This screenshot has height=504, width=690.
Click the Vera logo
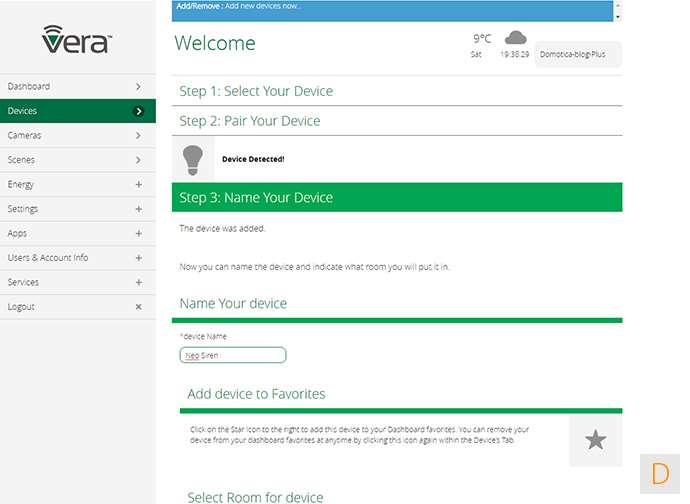[x=76, y=40]
